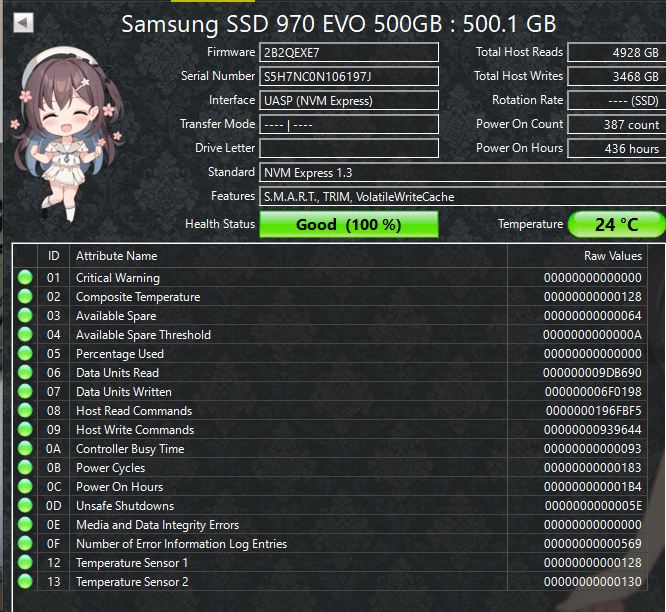The image size is (666, 612).
Task: Click green status icon for Composite Temperature
Action: pos(25,296)
